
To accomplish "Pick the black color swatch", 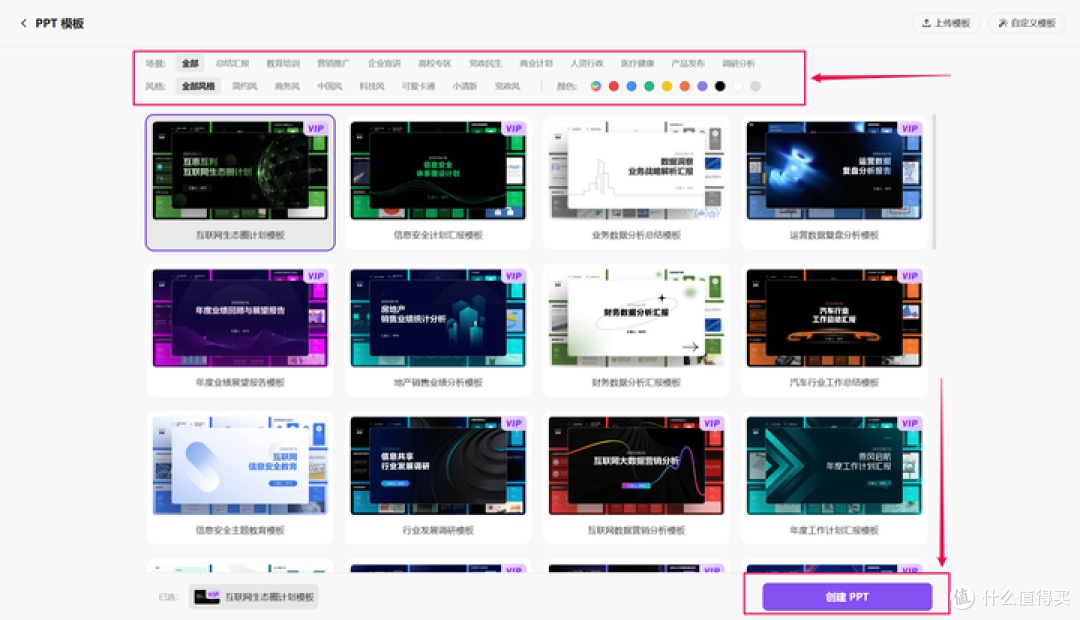I will [x=720, y=86].
